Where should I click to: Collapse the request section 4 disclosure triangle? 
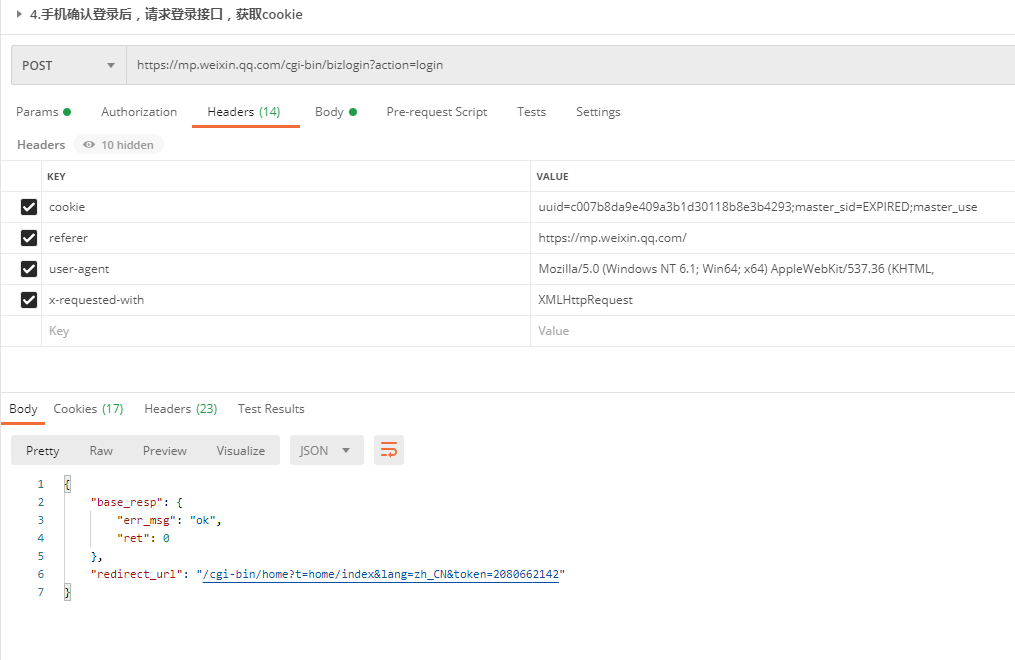tap(19, 14)
